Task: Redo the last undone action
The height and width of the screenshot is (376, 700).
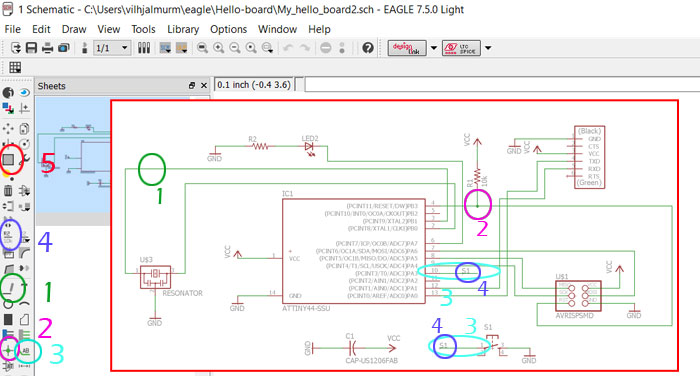Action: (304, 48)
